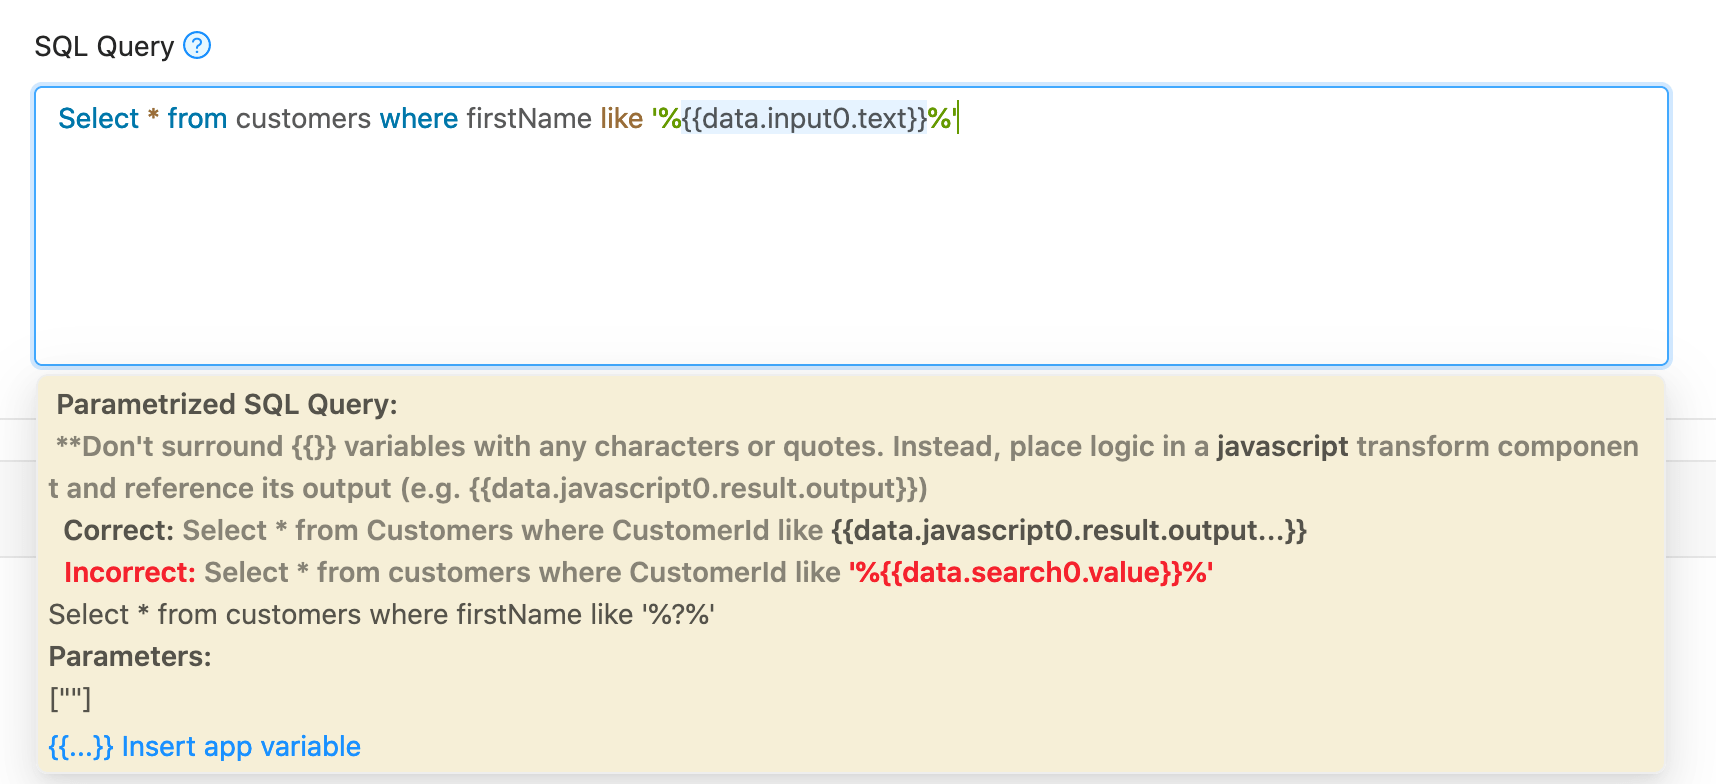This screenshot has width=1716, height=784.
Task: Click the 'SQL Query' field label
Action: (x=104, y=46)
